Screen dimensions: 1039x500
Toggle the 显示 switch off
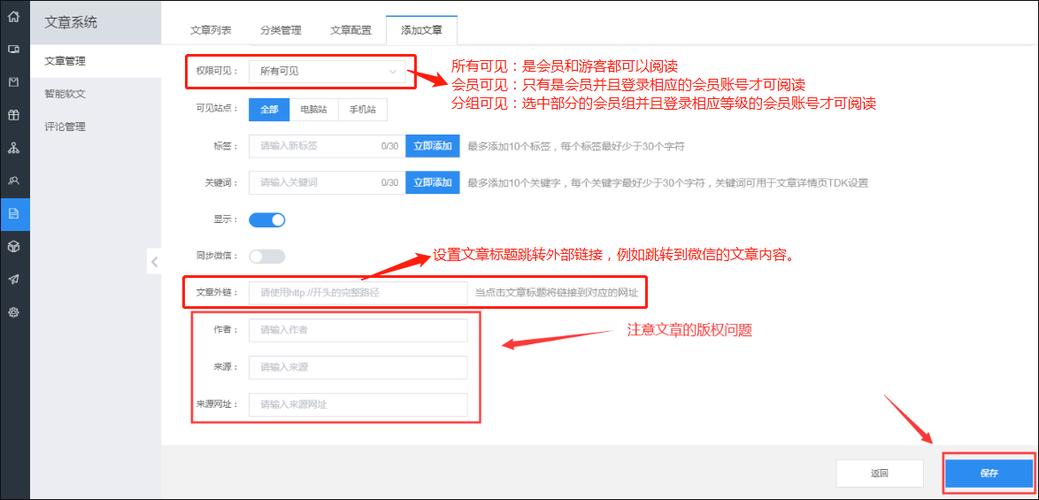267,220
